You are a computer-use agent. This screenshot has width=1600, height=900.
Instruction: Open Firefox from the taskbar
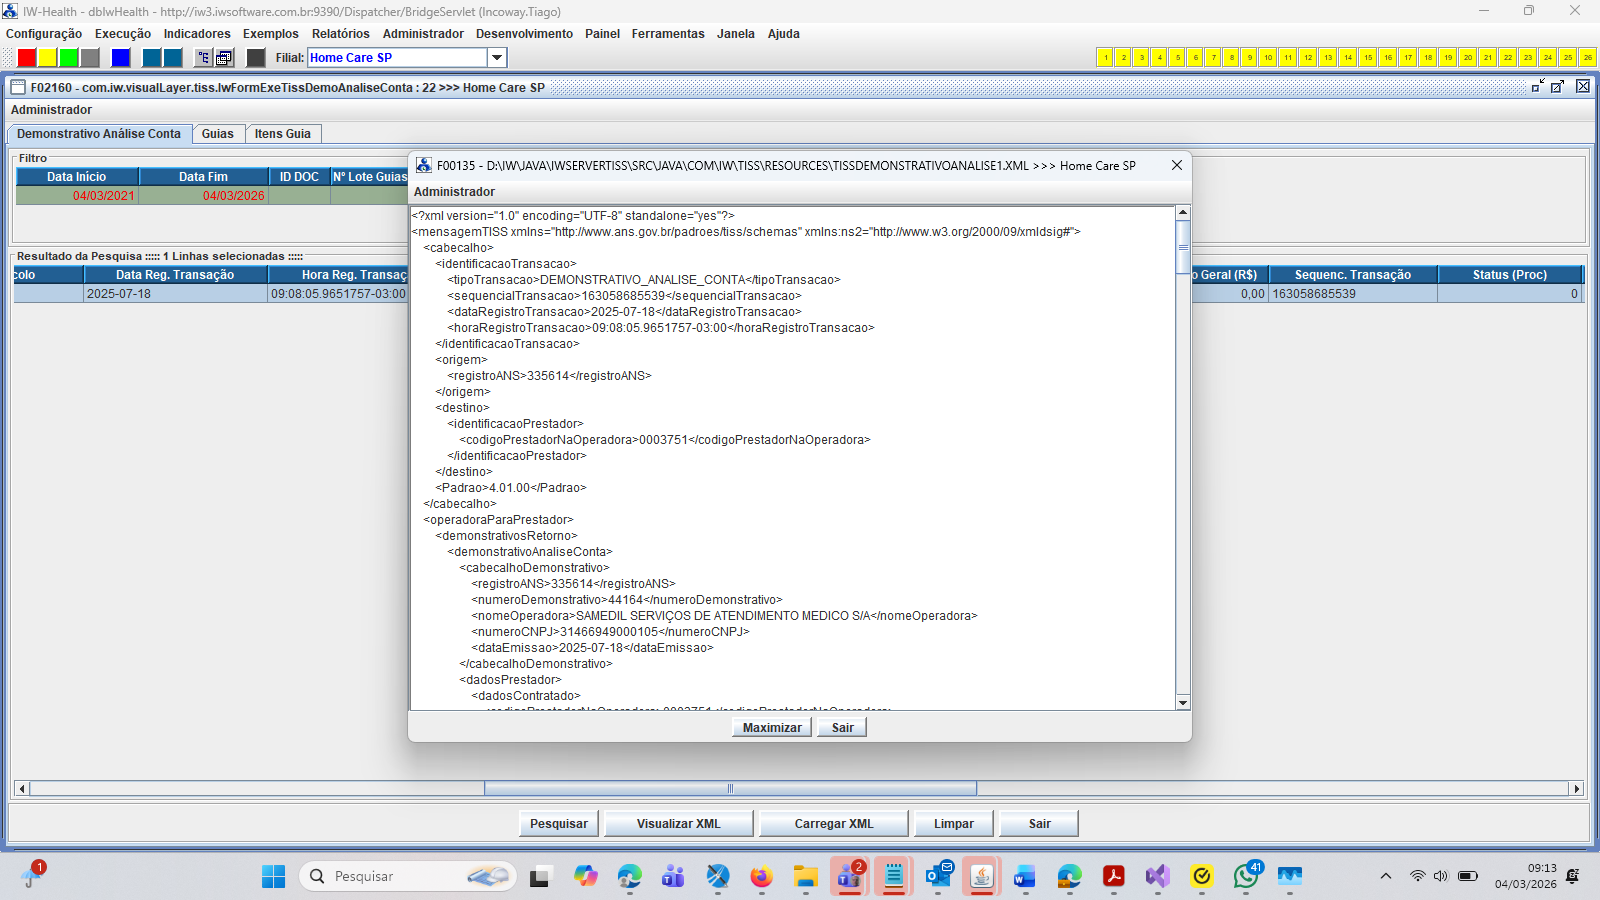(761, 877)
